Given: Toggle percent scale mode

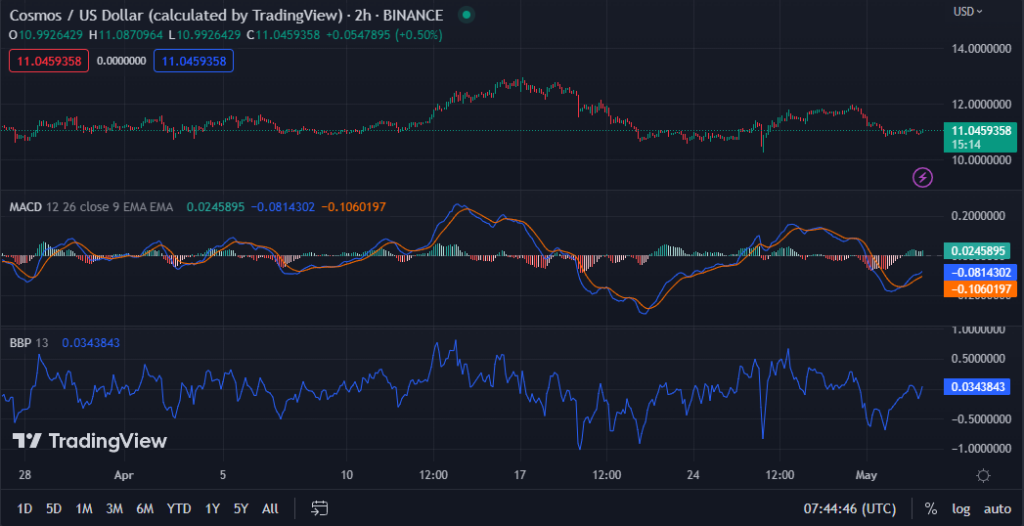Looking at the screenshot, I should (931, 508).
